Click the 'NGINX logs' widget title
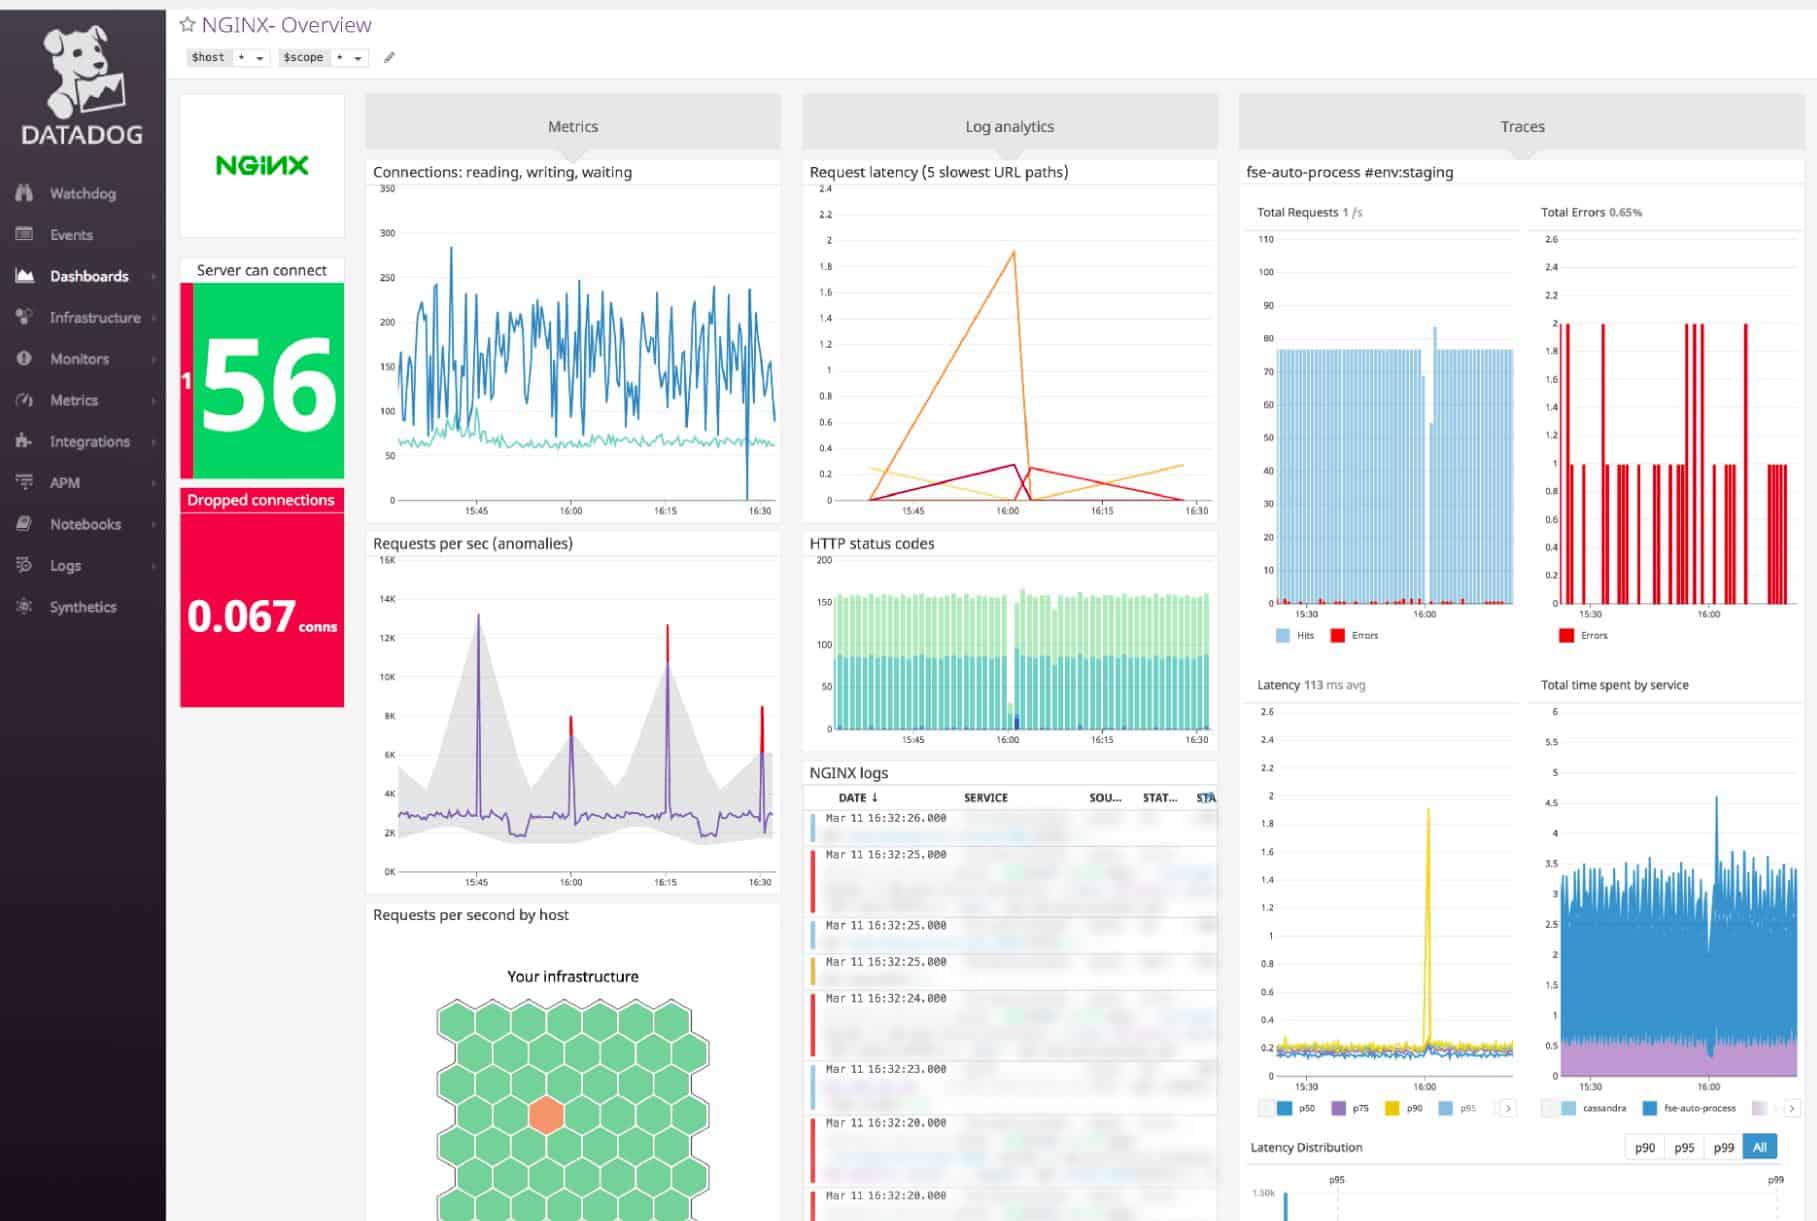This screenshot has width=1817, height=1221. click(849, 773)
